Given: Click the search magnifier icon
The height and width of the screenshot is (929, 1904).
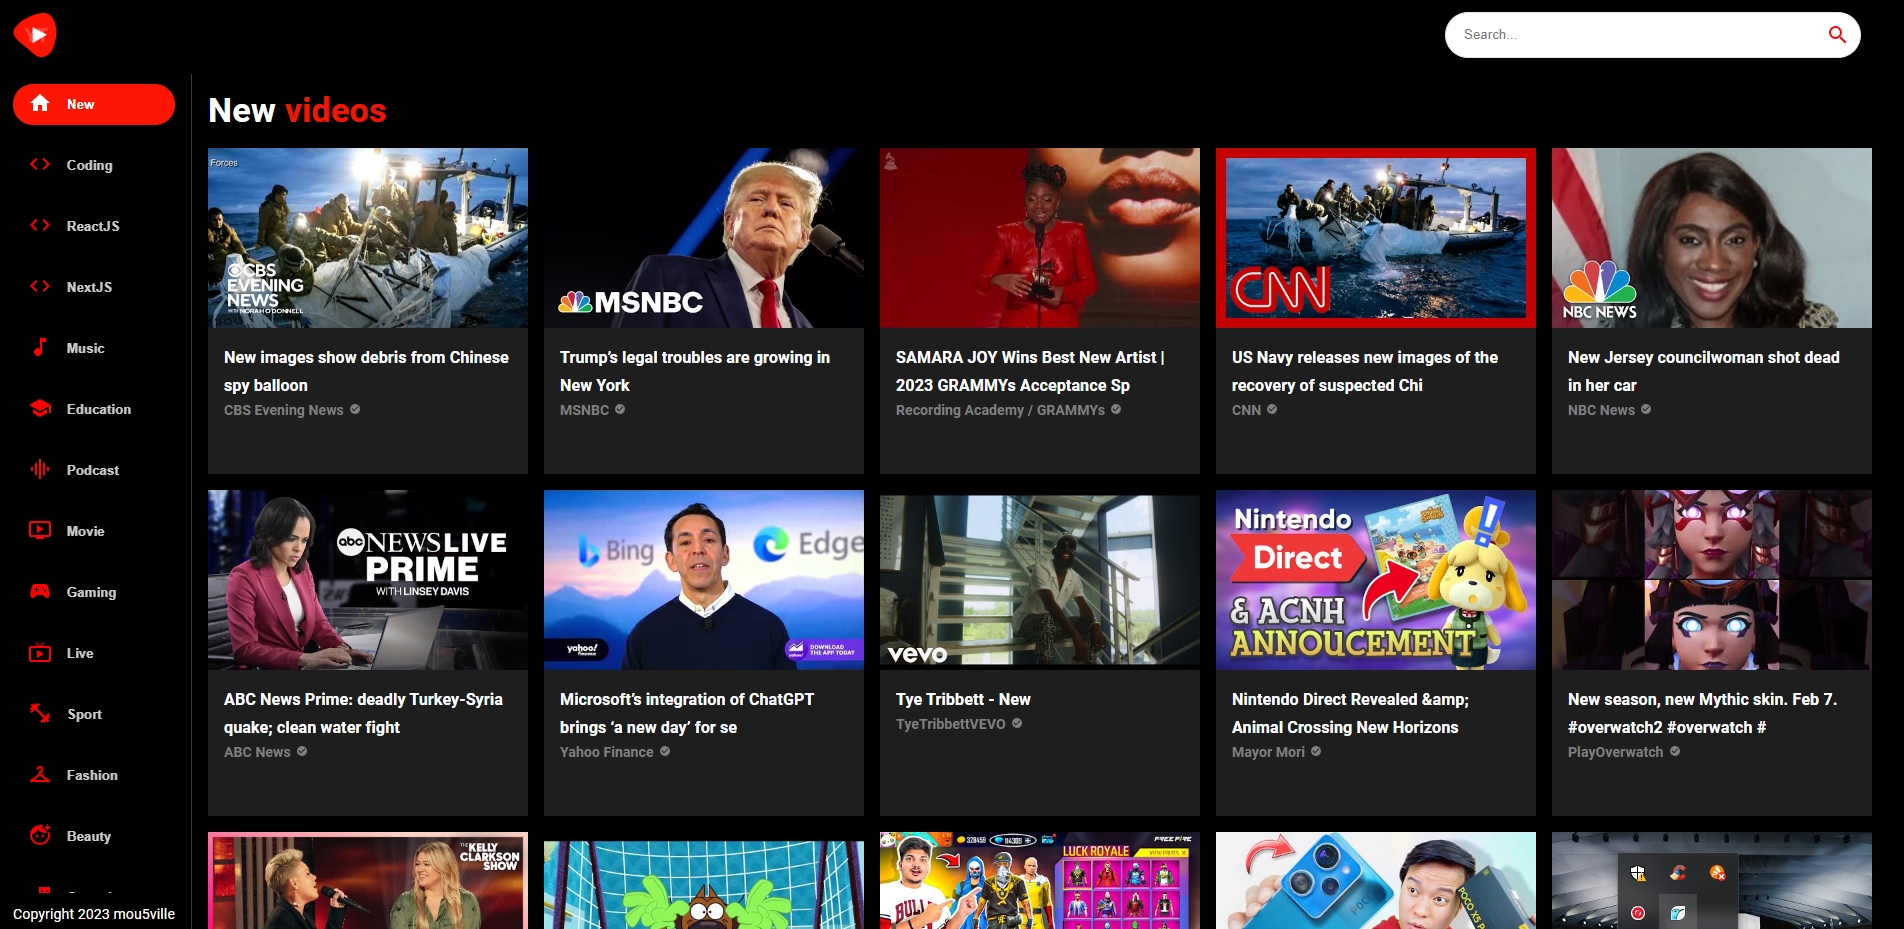Looking at the screenshot, I should point(1836,35).
